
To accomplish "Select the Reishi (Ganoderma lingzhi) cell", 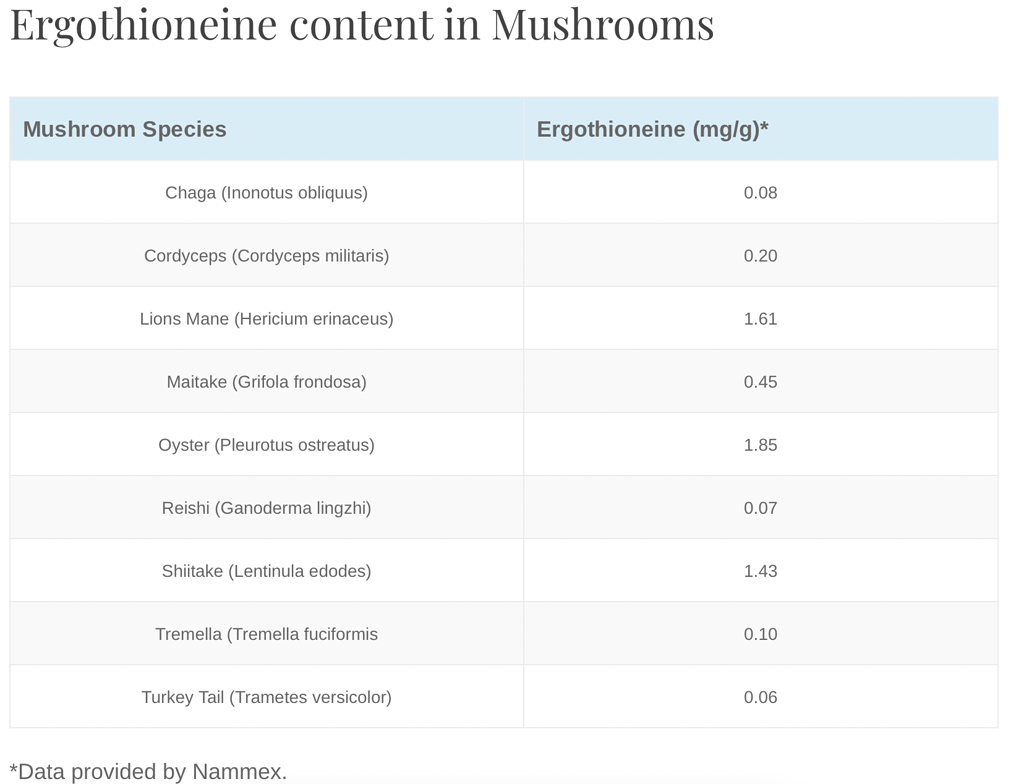I will pos(266,508).
